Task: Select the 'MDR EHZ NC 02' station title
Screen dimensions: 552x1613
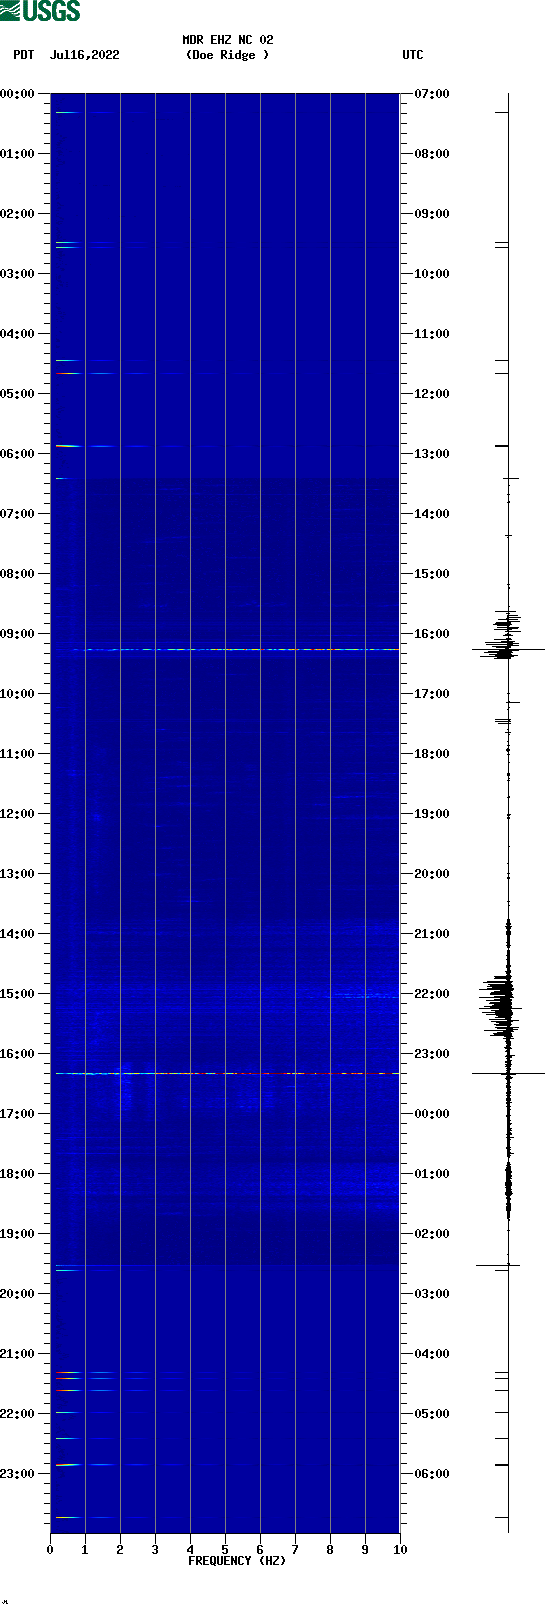Action: click(227, 40)
